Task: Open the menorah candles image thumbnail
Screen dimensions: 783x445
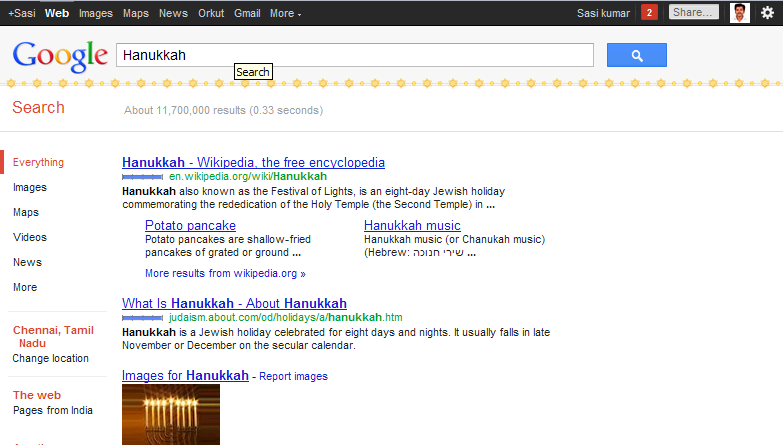Action: [x=171, y=415]
